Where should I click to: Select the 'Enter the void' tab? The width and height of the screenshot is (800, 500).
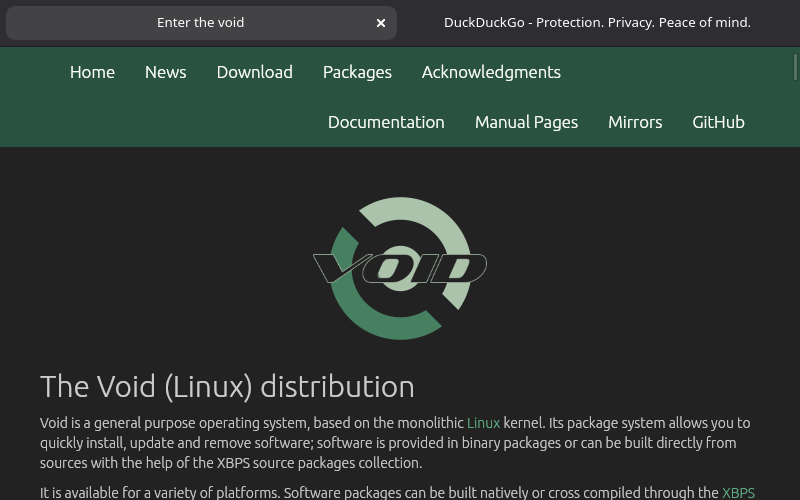coord(200,22)
